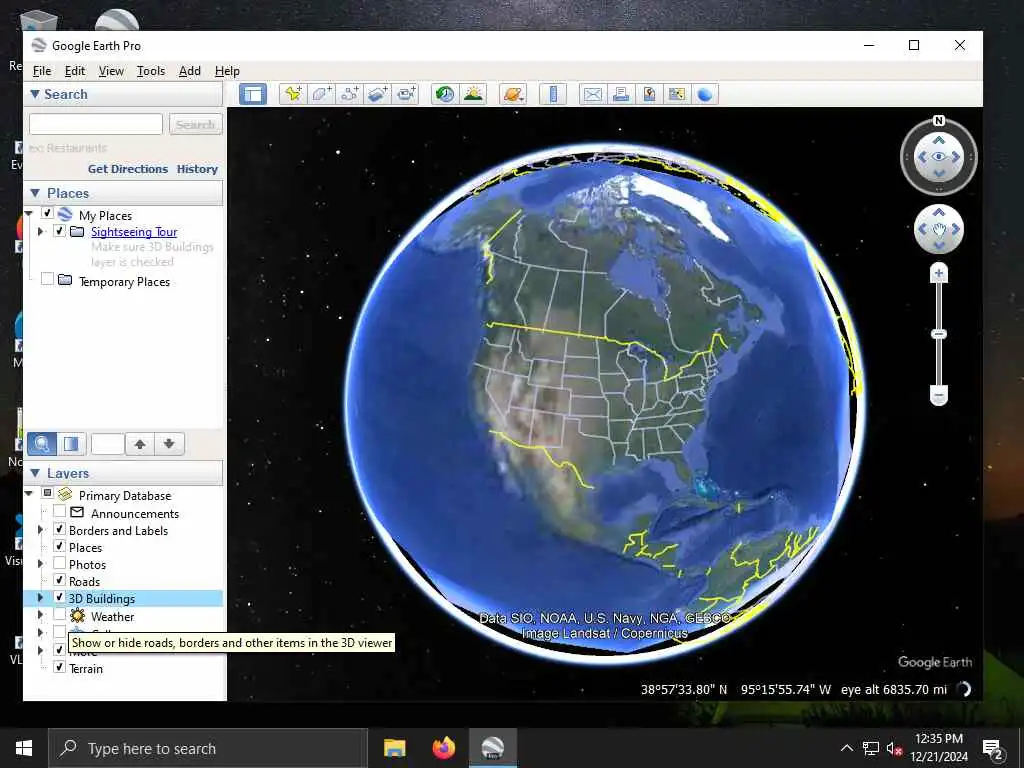Collapse the Places panel
The height and width of the screenshot is (768, 1024).
(35, 193)
